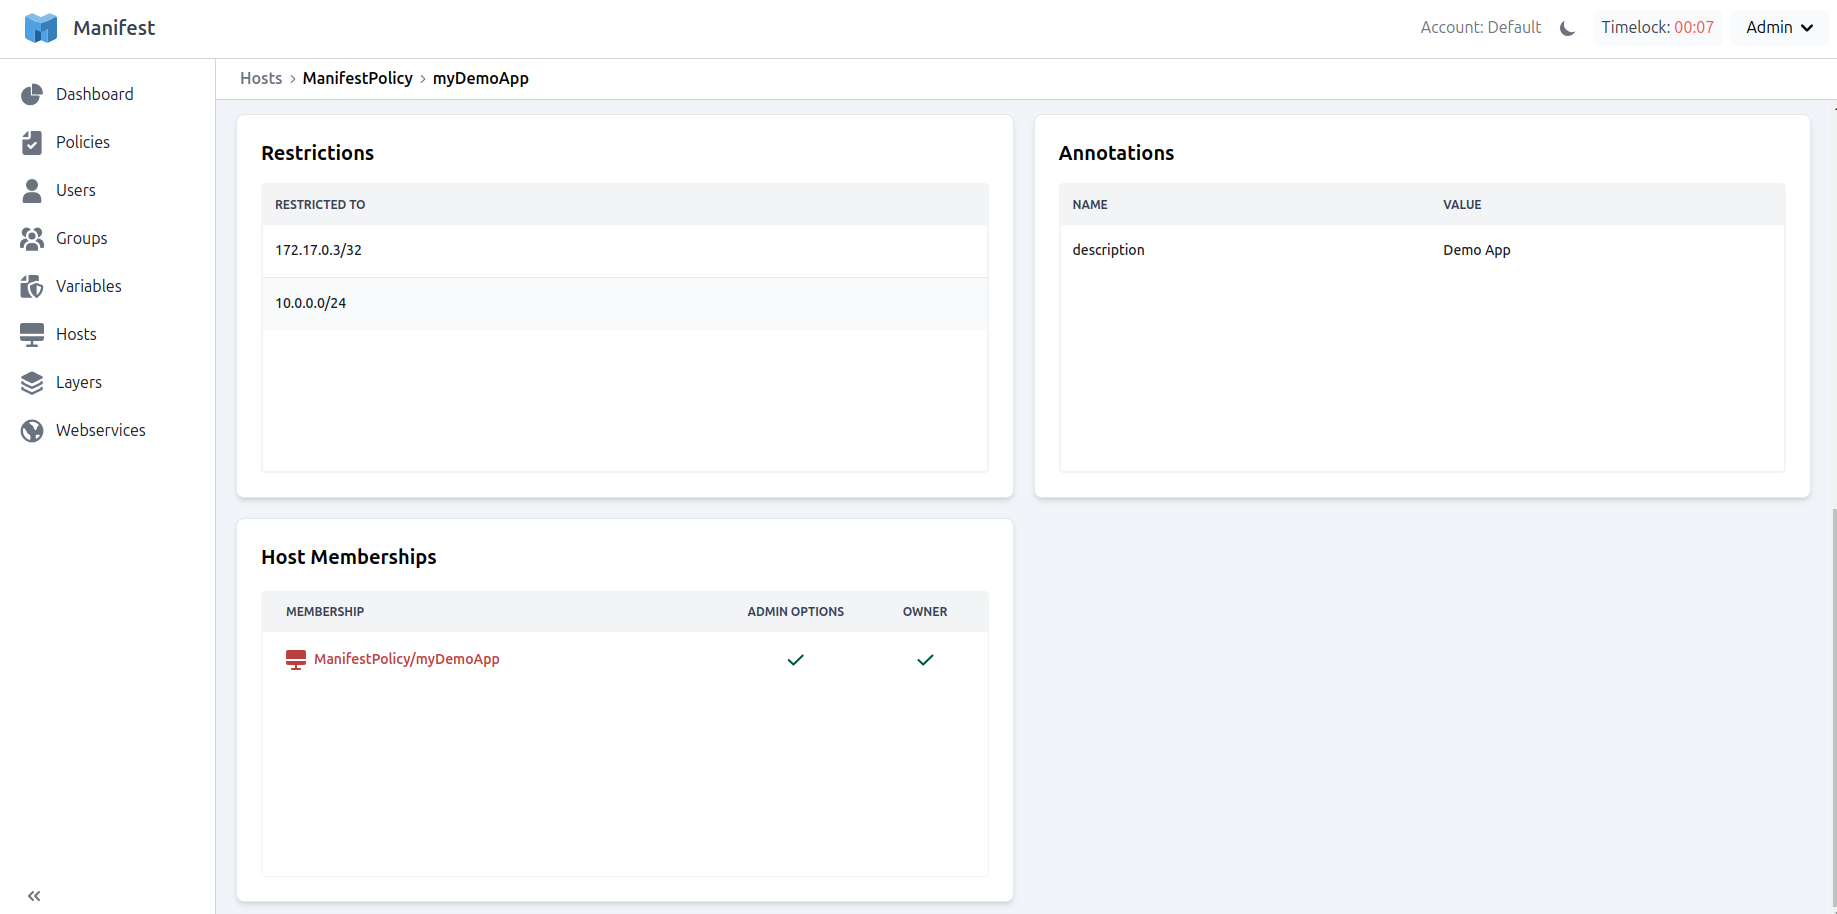Click the Timelock 00:07 indicator
The height and width of the screenshot is (914, 1837).
coord(1657,28)
